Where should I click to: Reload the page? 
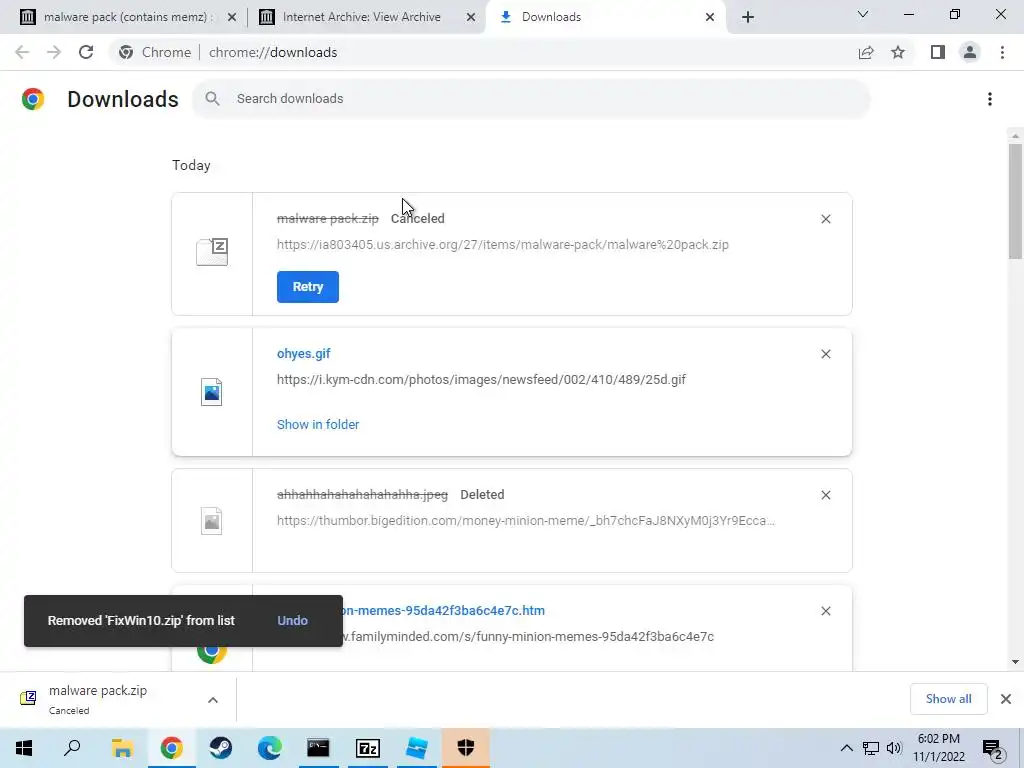(86, 52)
